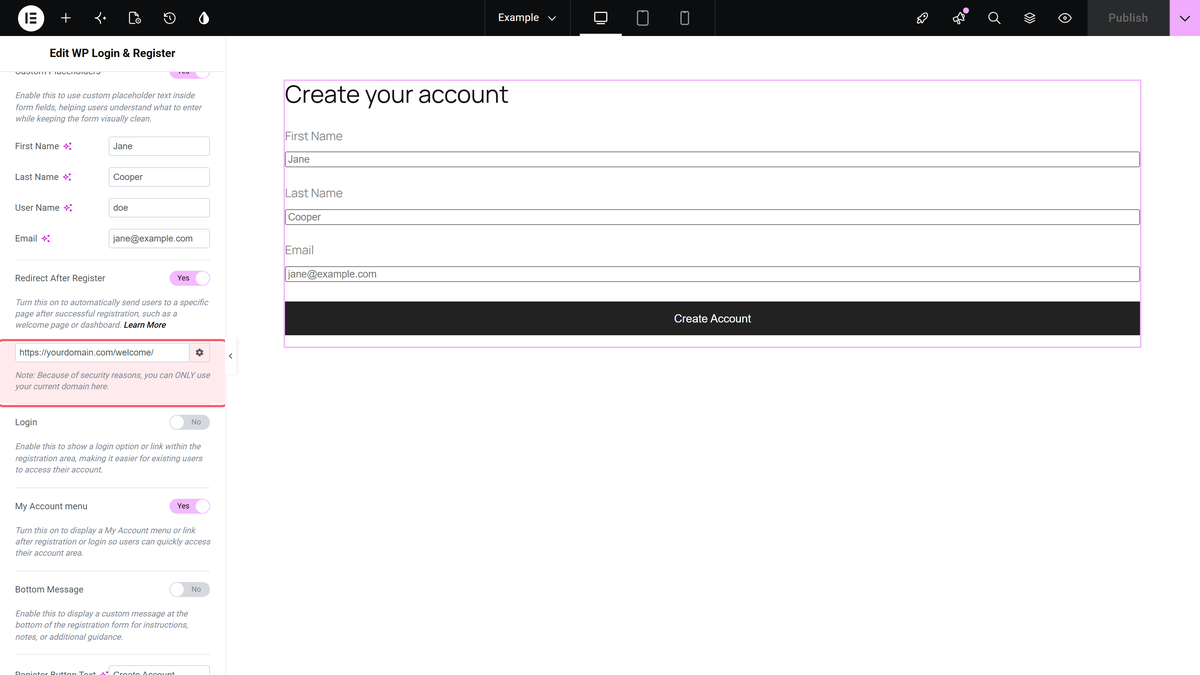Open the finder search icon

994,18
